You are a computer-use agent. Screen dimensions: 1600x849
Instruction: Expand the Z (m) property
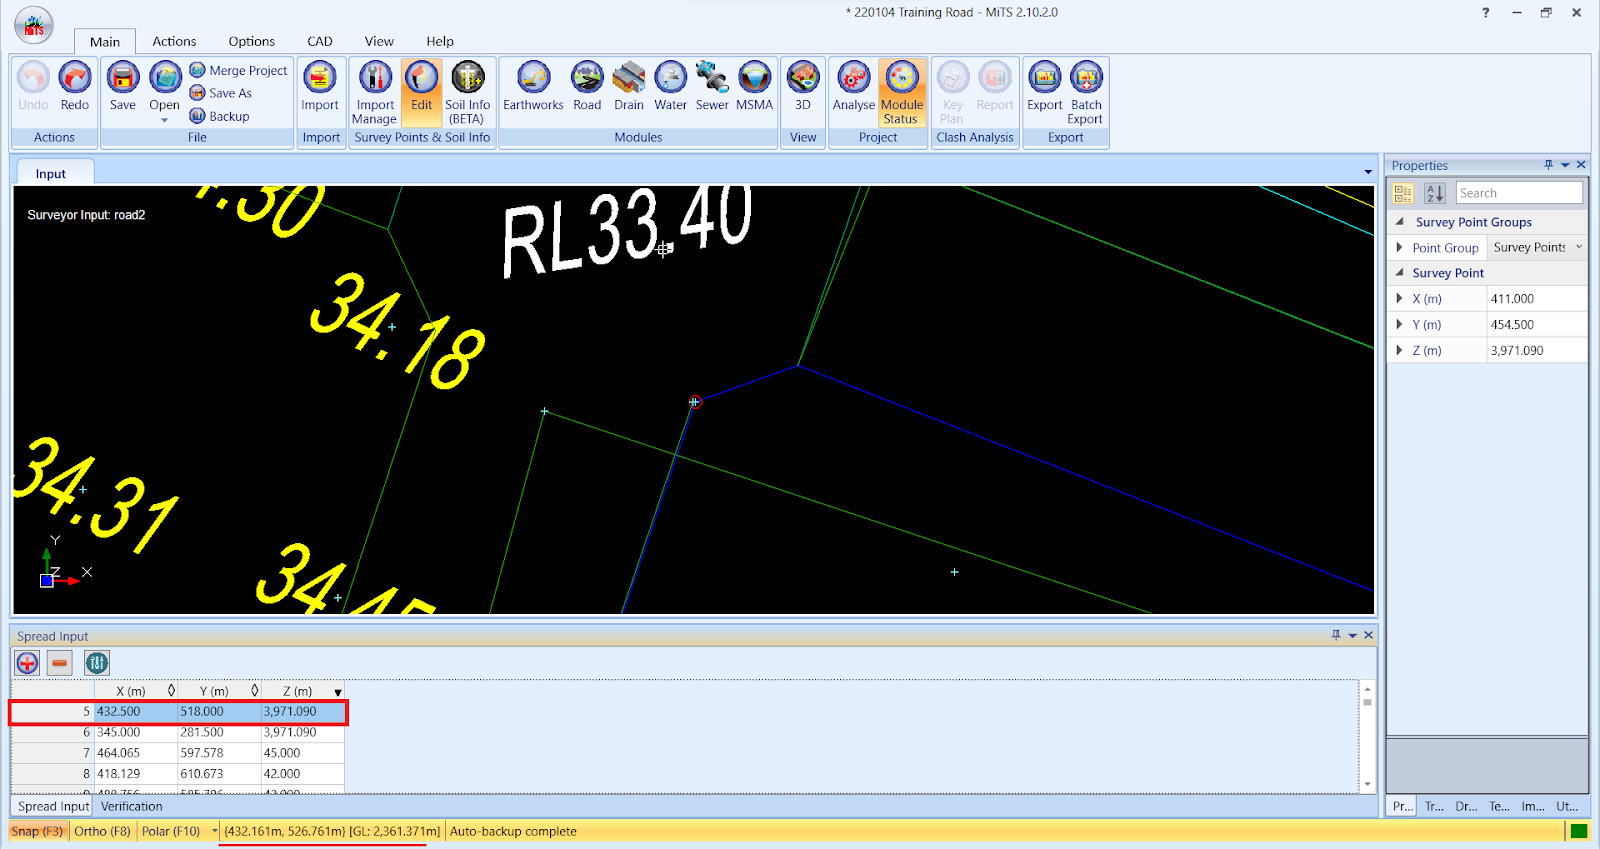1399,350
